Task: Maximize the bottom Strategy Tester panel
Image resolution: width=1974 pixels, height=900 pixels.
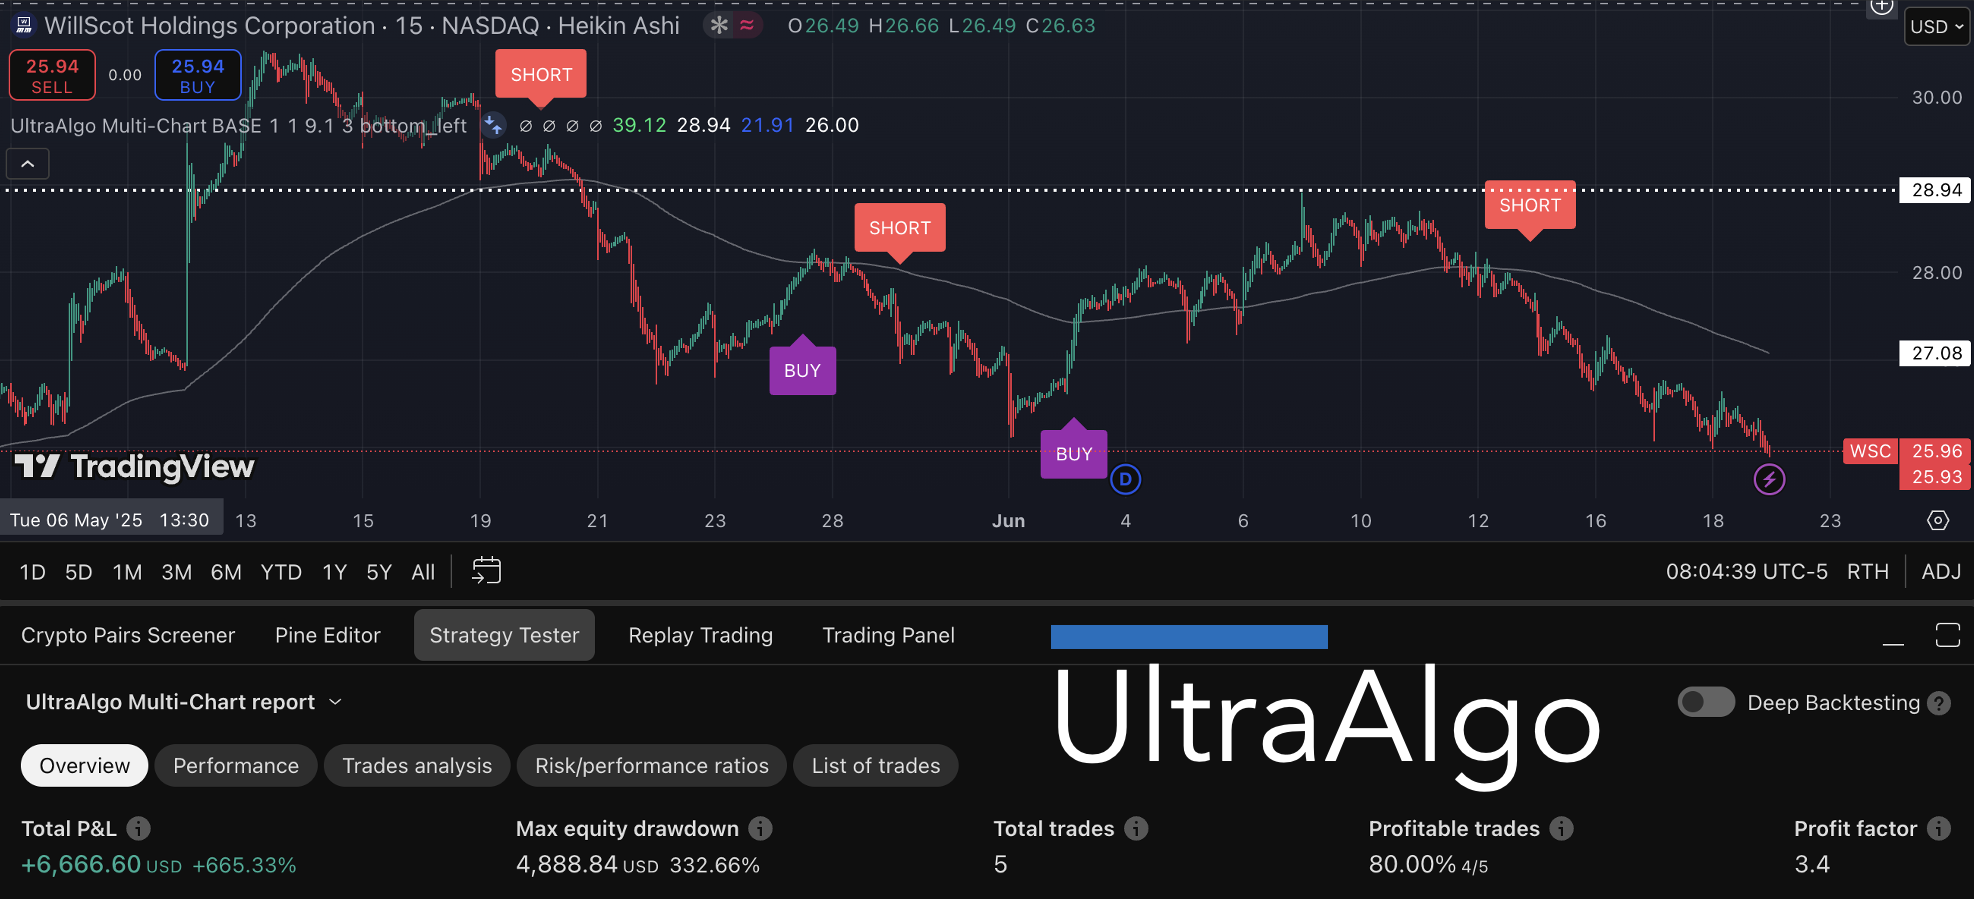Action: (1948, 635)
